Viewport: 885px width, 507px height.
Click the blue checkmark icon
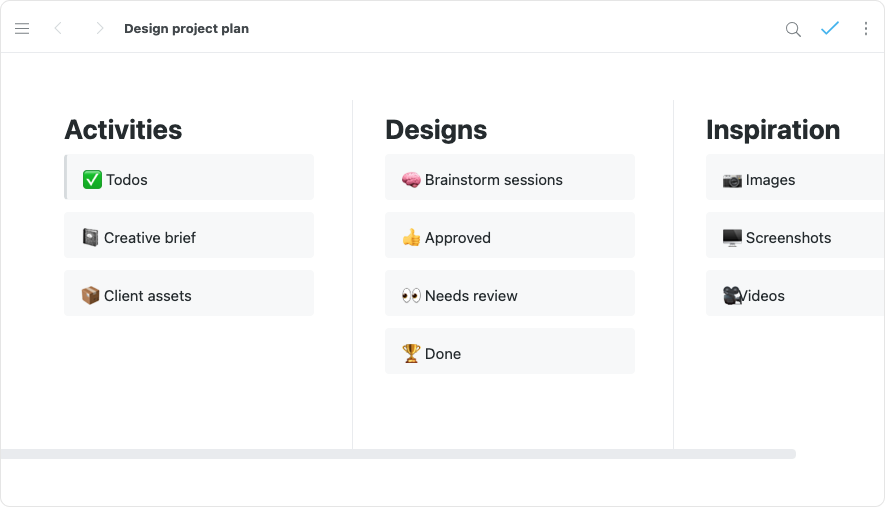coord(830,29)
